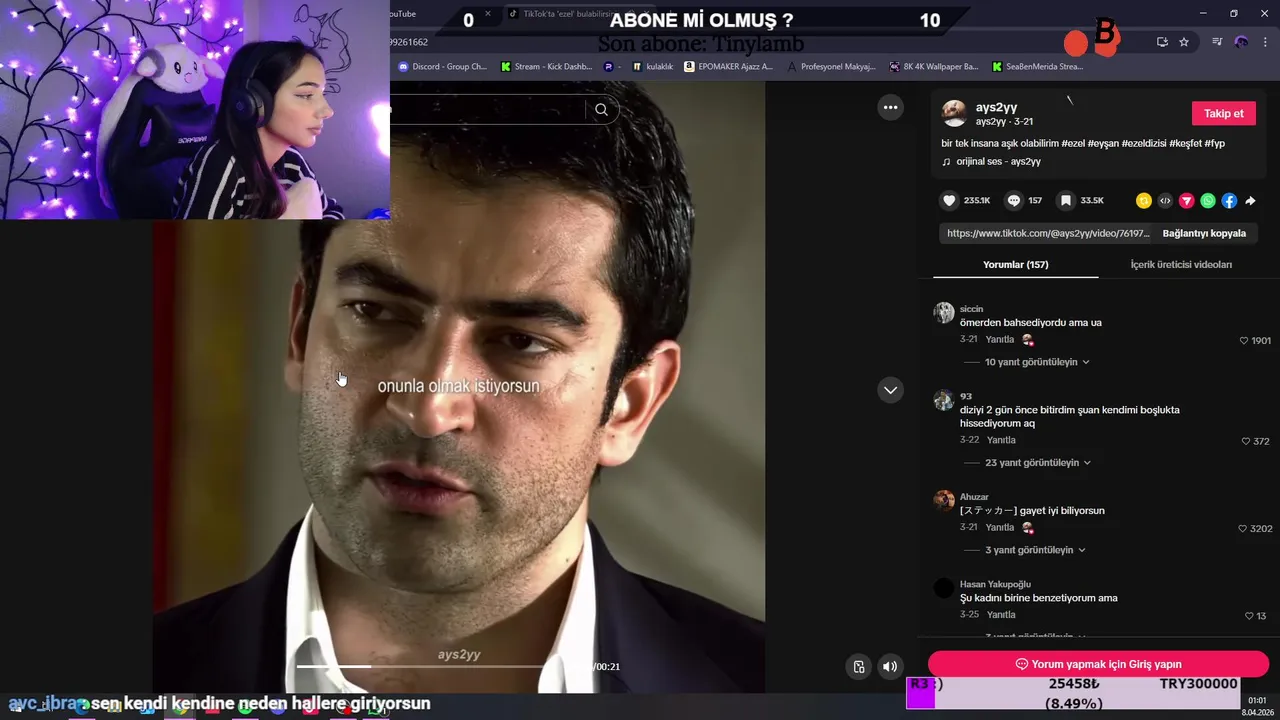The width and height of the screenshot is (1280, 720).
Task: Open ays2yy profile avatar
Action: click(x=955, y=113)
